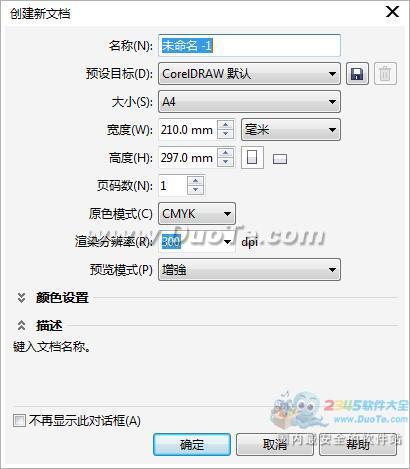The width and height of the screenshot is (410, 469).
Task: Confirm with the OK (确定) button
Action: (192, 444)
